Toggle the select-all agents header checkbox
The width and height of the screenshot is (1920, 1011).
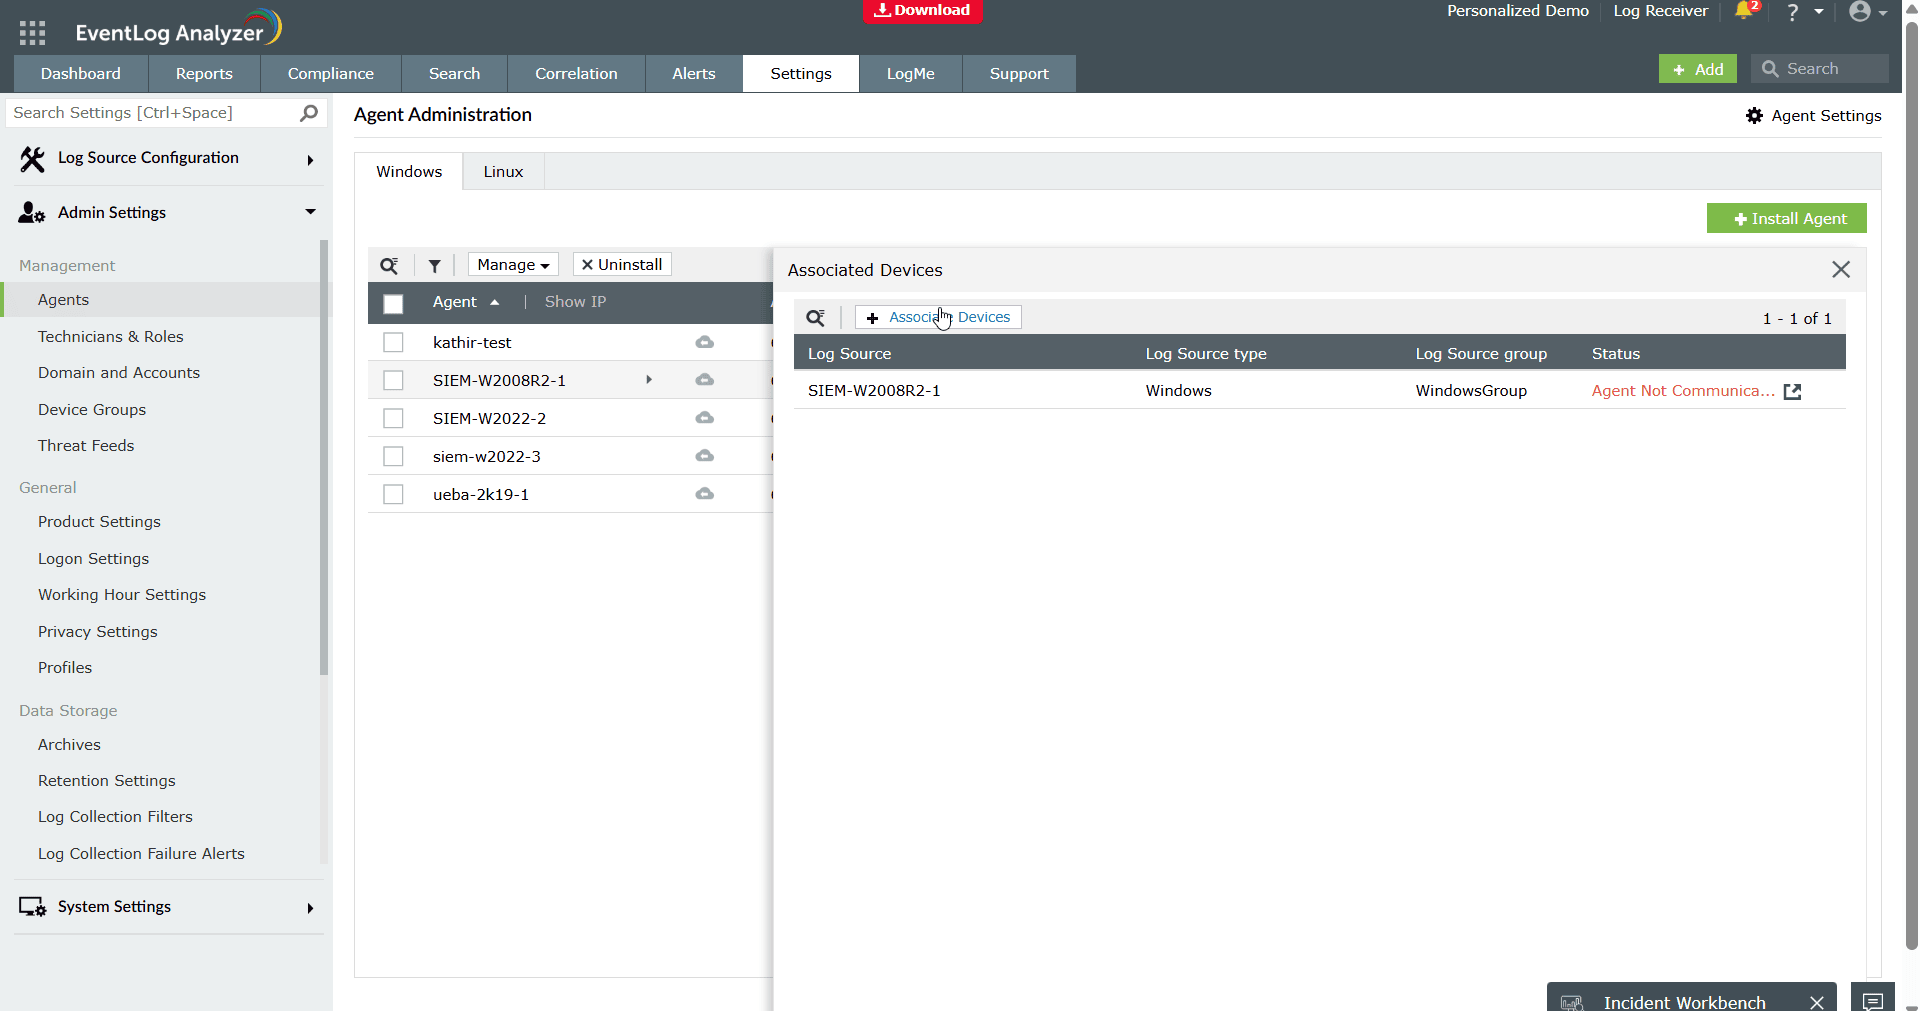point(393,304)
